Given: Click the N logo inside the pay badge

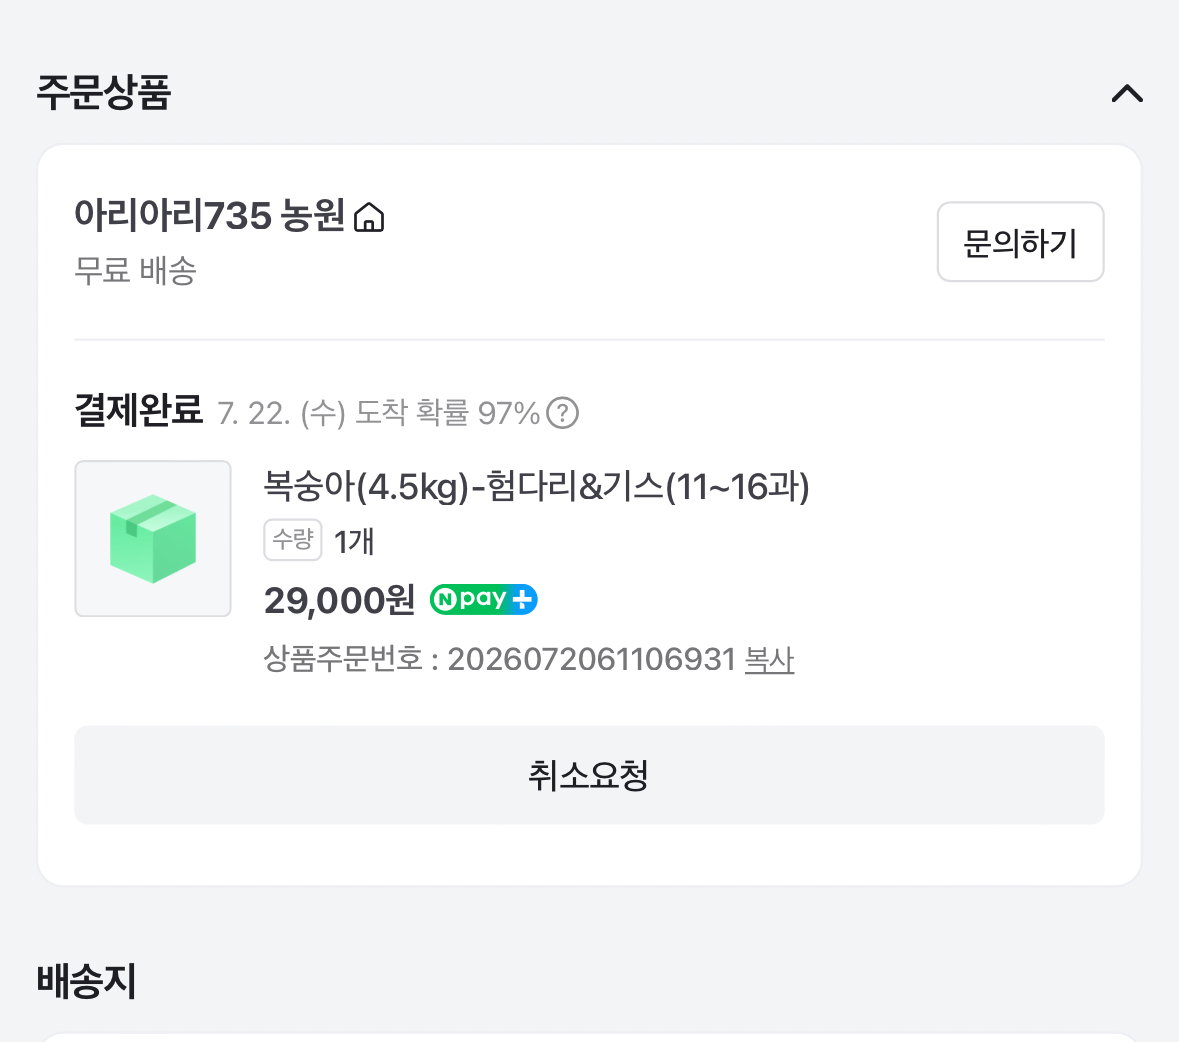Looking at the screenshot, I should point(446,599).
